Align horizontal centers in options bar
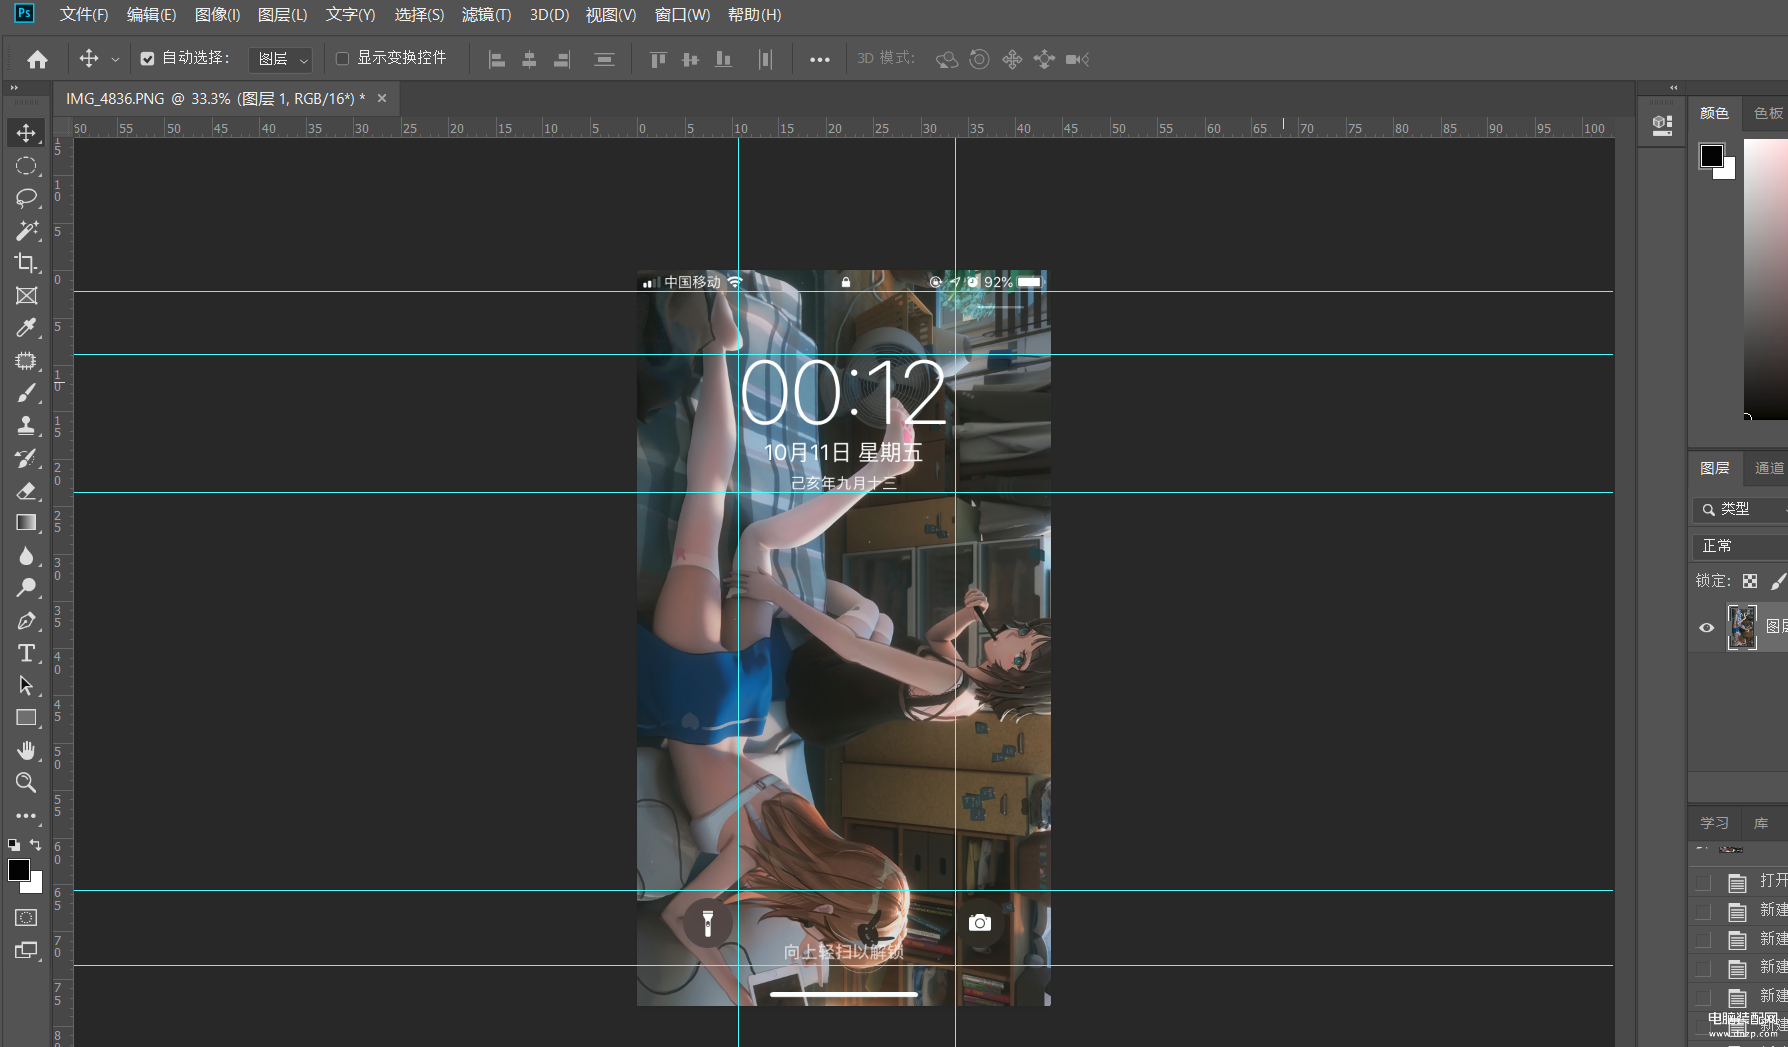The image size is (1788, 1047). 529,59
